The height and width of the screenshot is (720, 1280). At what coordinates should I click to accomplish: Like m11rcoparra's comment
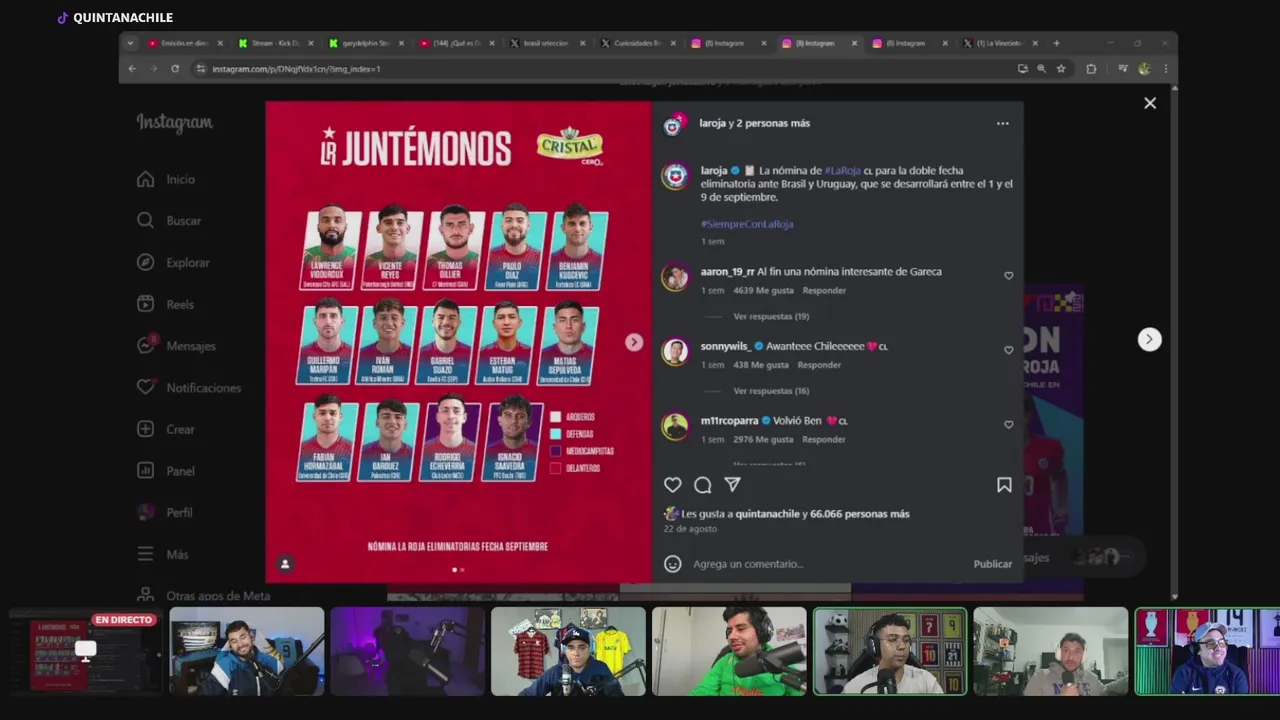point(1008,425)
